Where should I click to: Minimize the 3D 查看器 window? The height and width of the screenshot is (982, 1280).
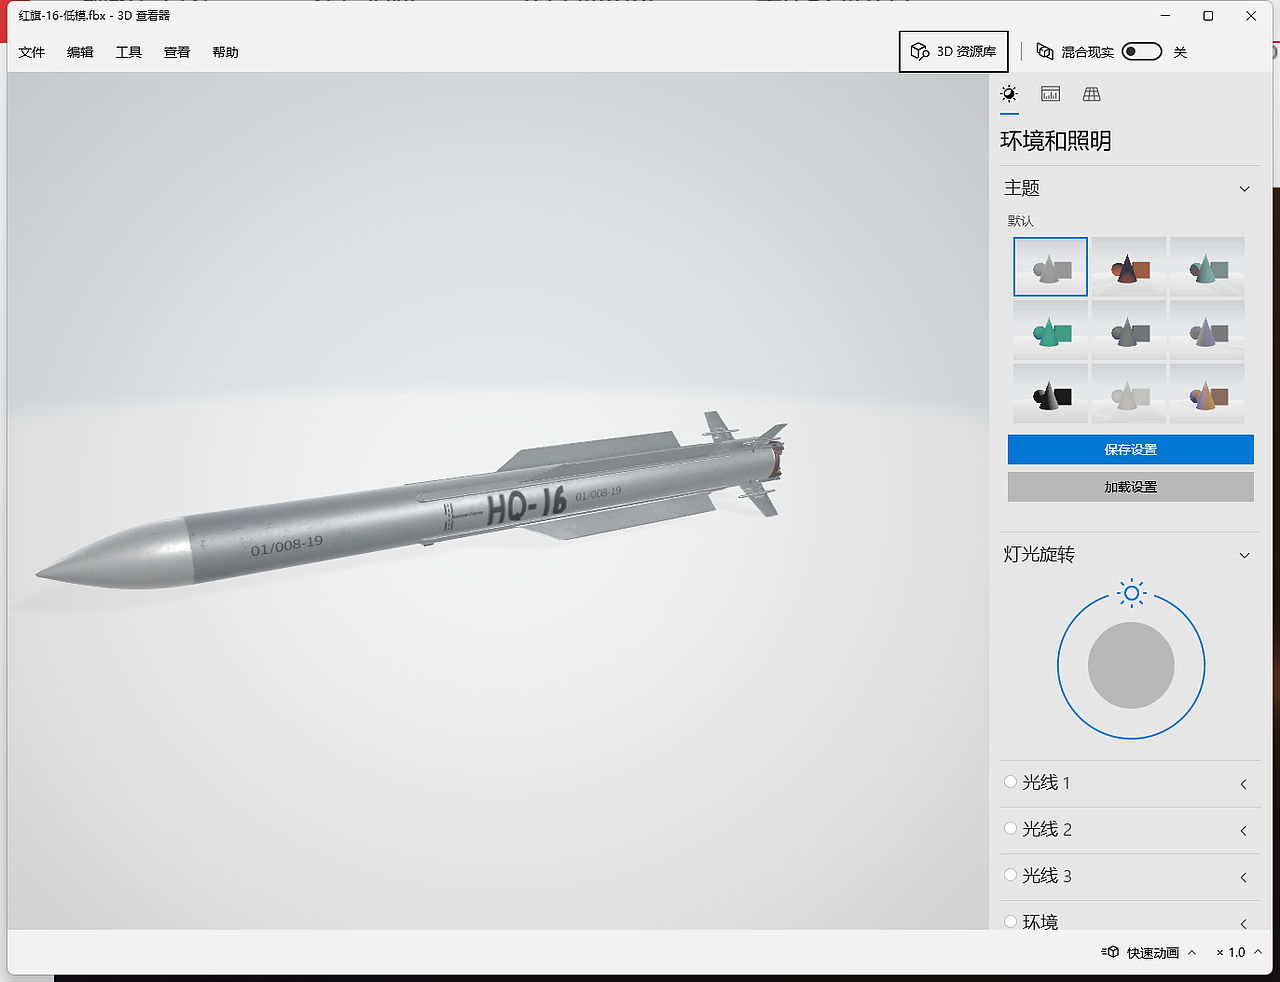tap(1165, 16)
